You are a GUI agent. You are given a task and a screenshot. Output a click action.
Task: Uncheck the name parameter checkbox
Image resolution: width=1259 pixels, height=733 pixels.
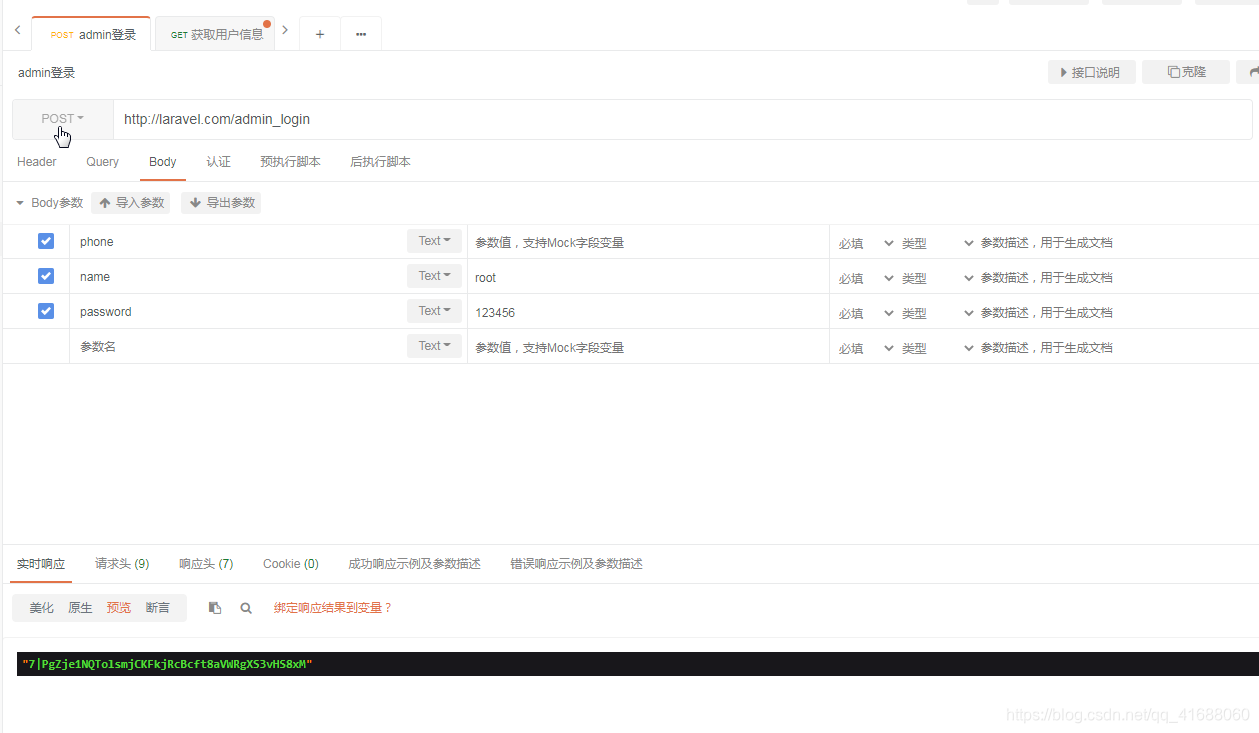point(46,276)
